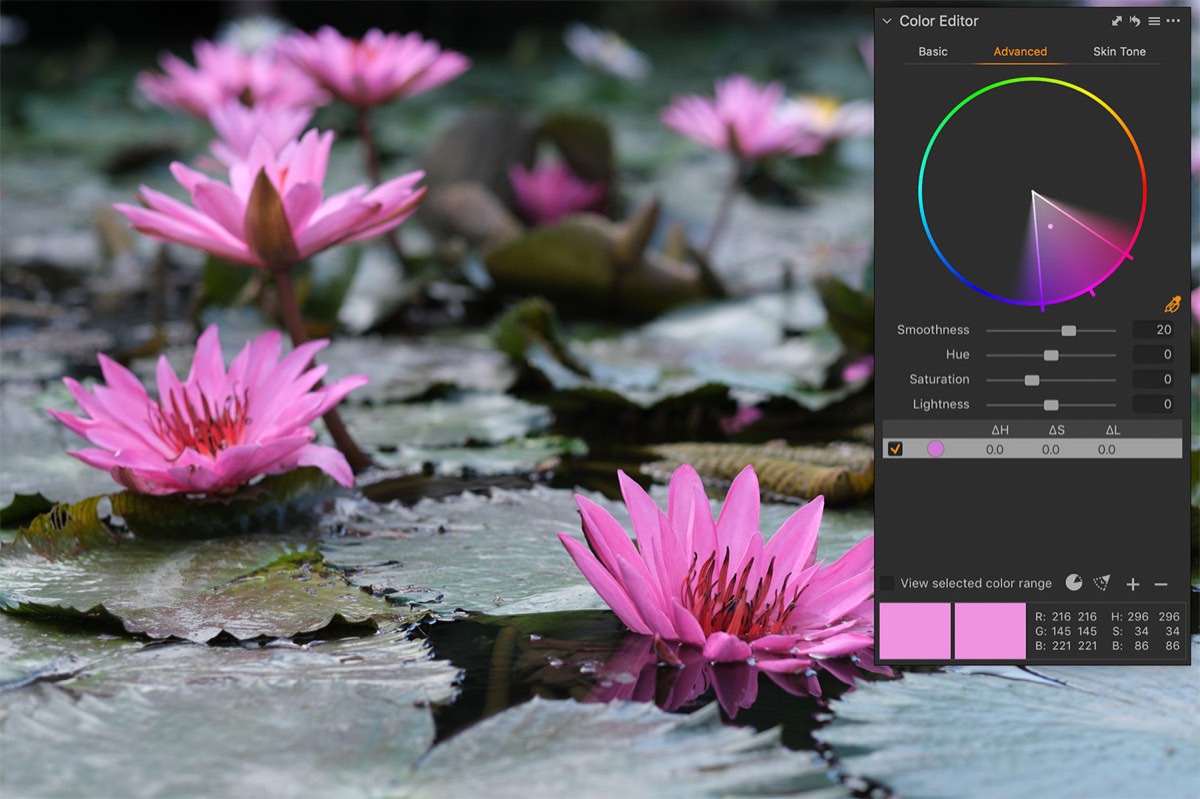The width and height of the screenshot is (1200, 799).
Task: Collapse the Color Editor panel
Action: coord(886,20)
